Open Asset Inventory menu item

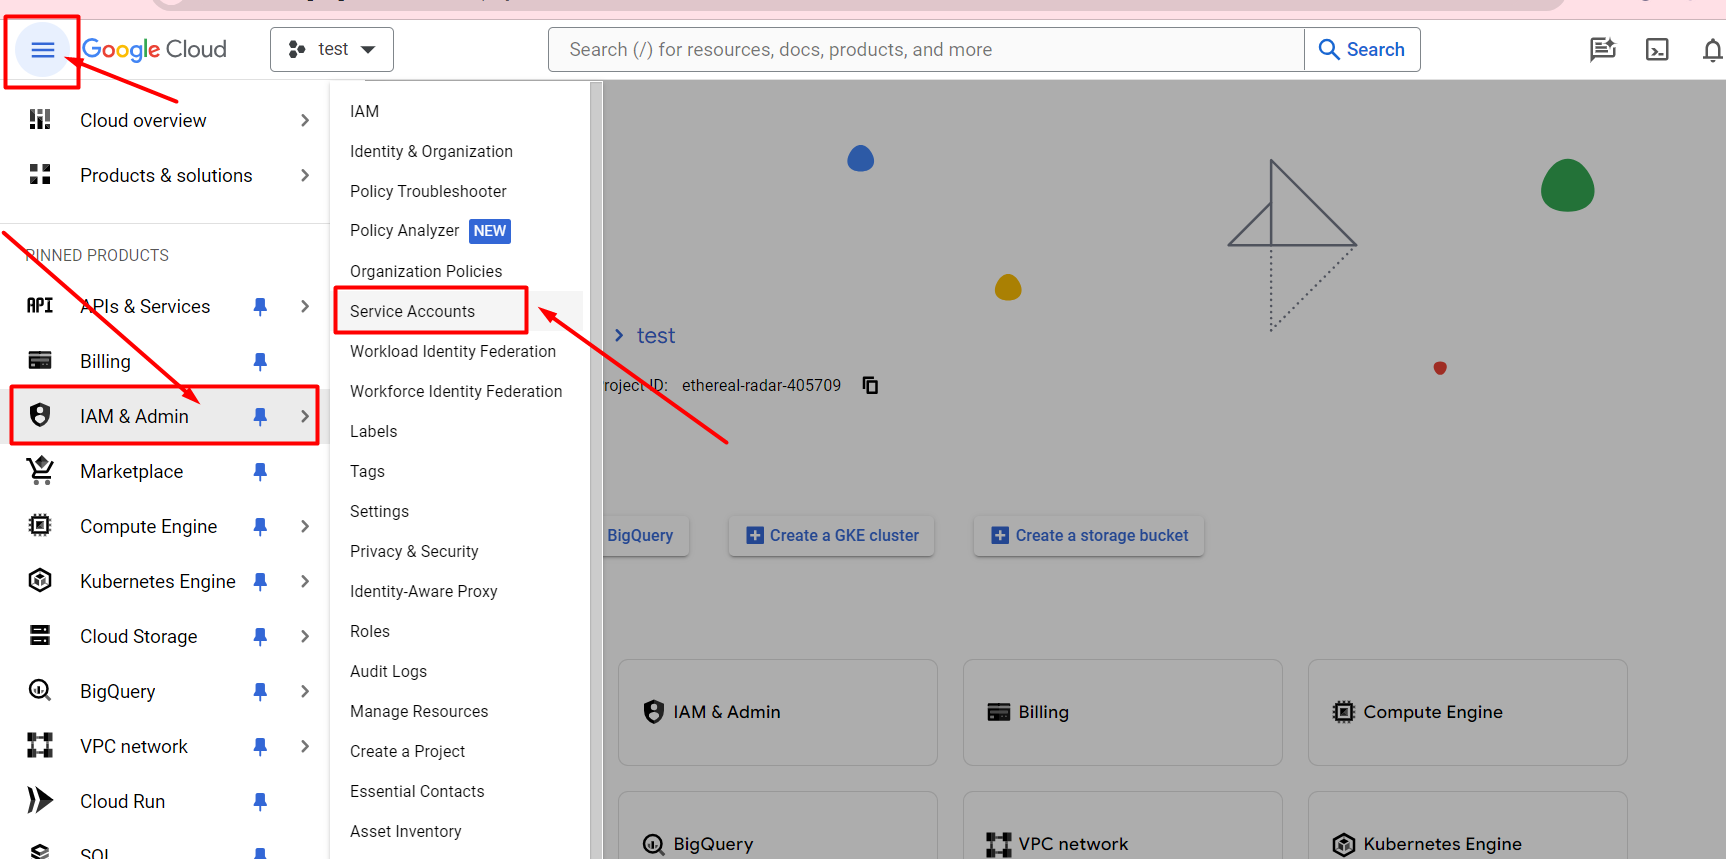(x=405, y=831)
